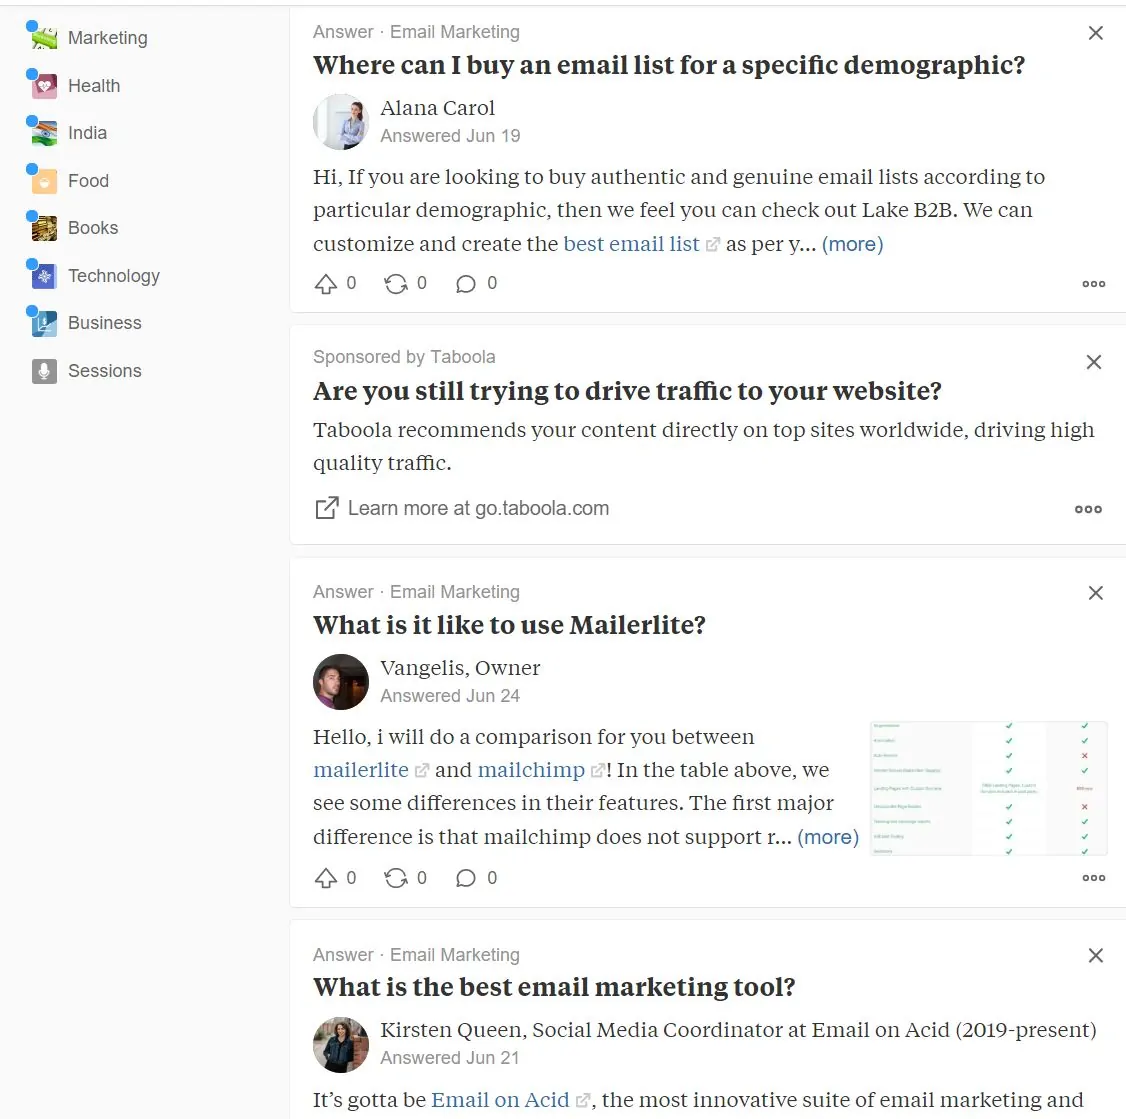Click the repost icon under Alana Carol's answer

(x=398, y=283)
